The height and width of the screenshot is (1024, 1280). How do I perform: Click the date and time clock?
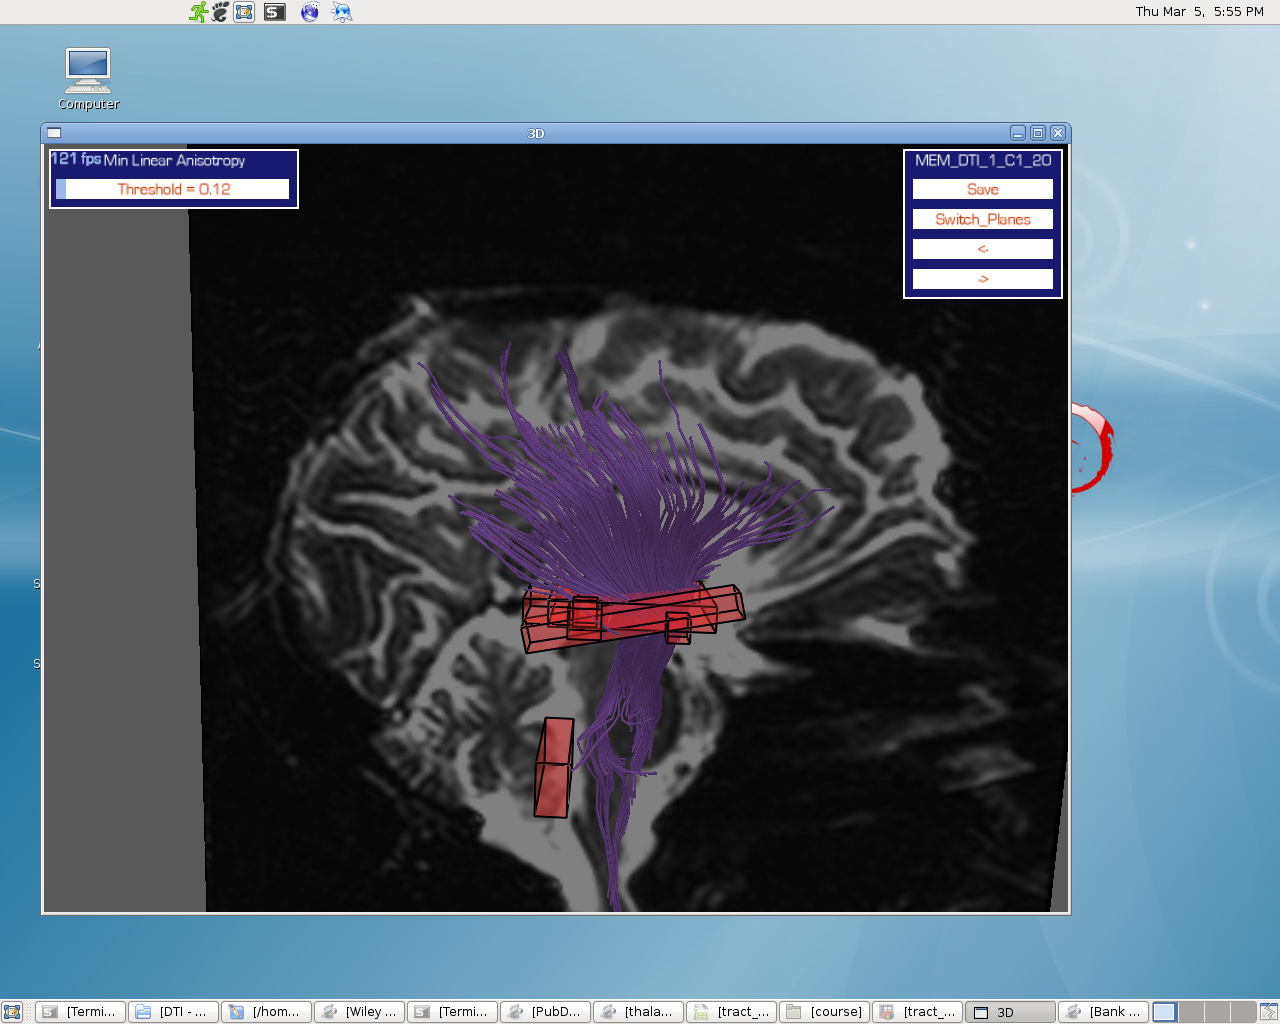click(x=1199, y=12)
